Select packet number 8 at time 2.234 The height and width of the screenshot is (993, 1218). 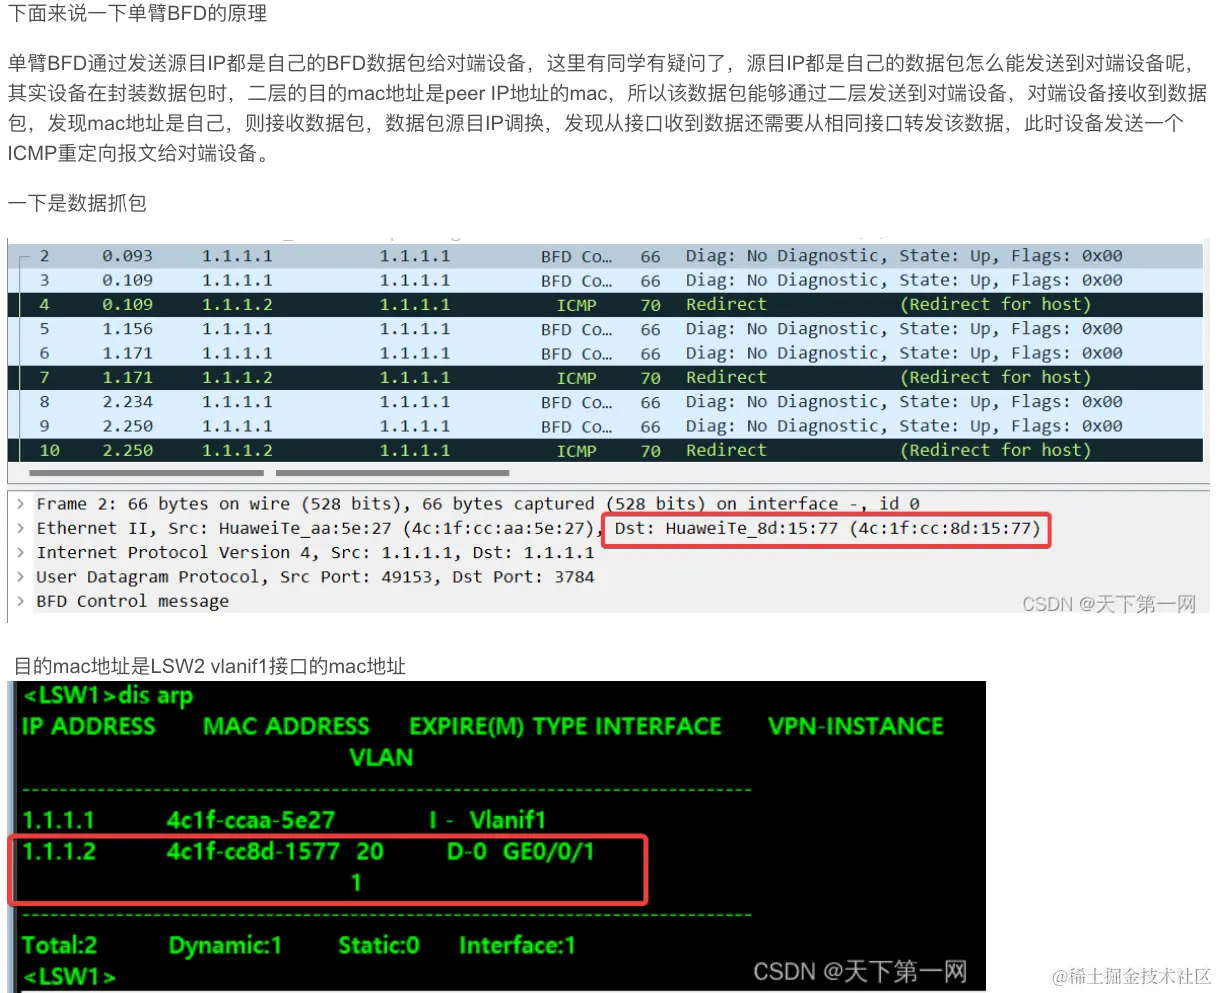coord(605,402)
